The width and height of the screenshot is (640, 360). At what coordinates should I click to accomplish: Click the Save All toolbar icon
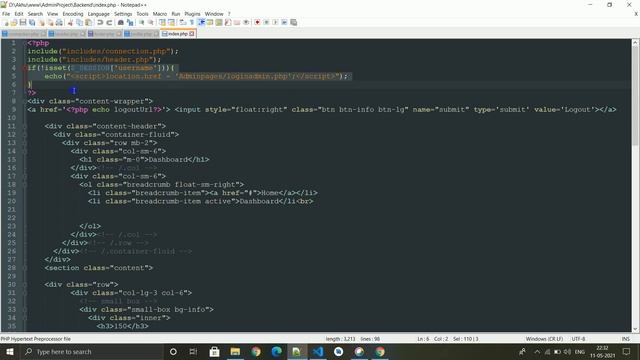(32, 22)
